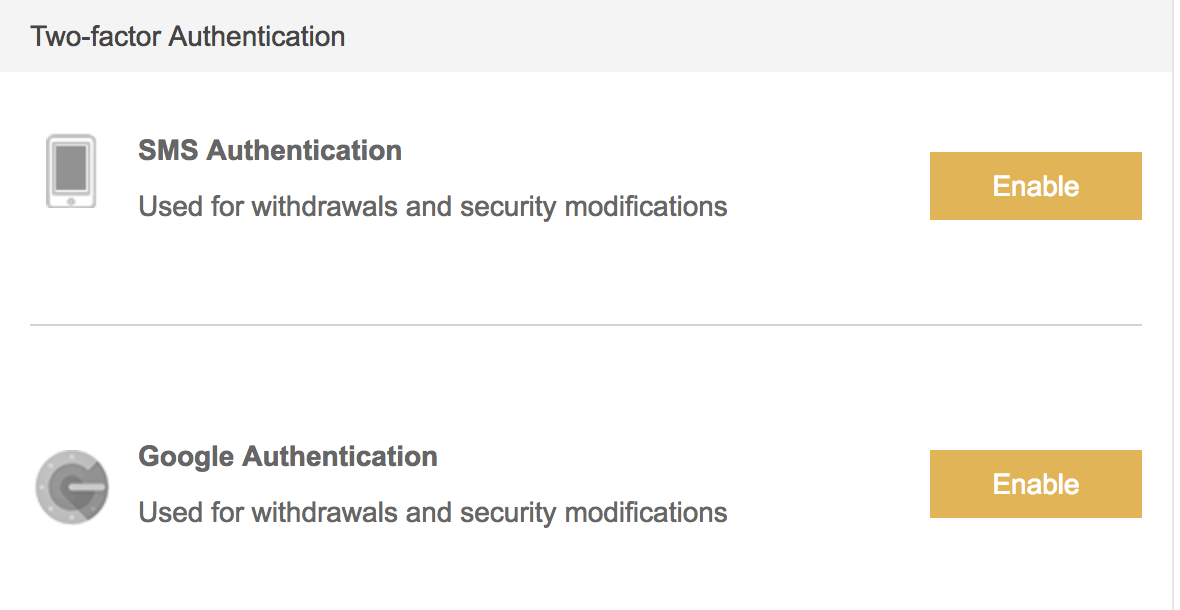The height and width of the screenshot is (610, 1180).
Task: Click the Enable button for SMS Authentication
Action: point(1036,186)
